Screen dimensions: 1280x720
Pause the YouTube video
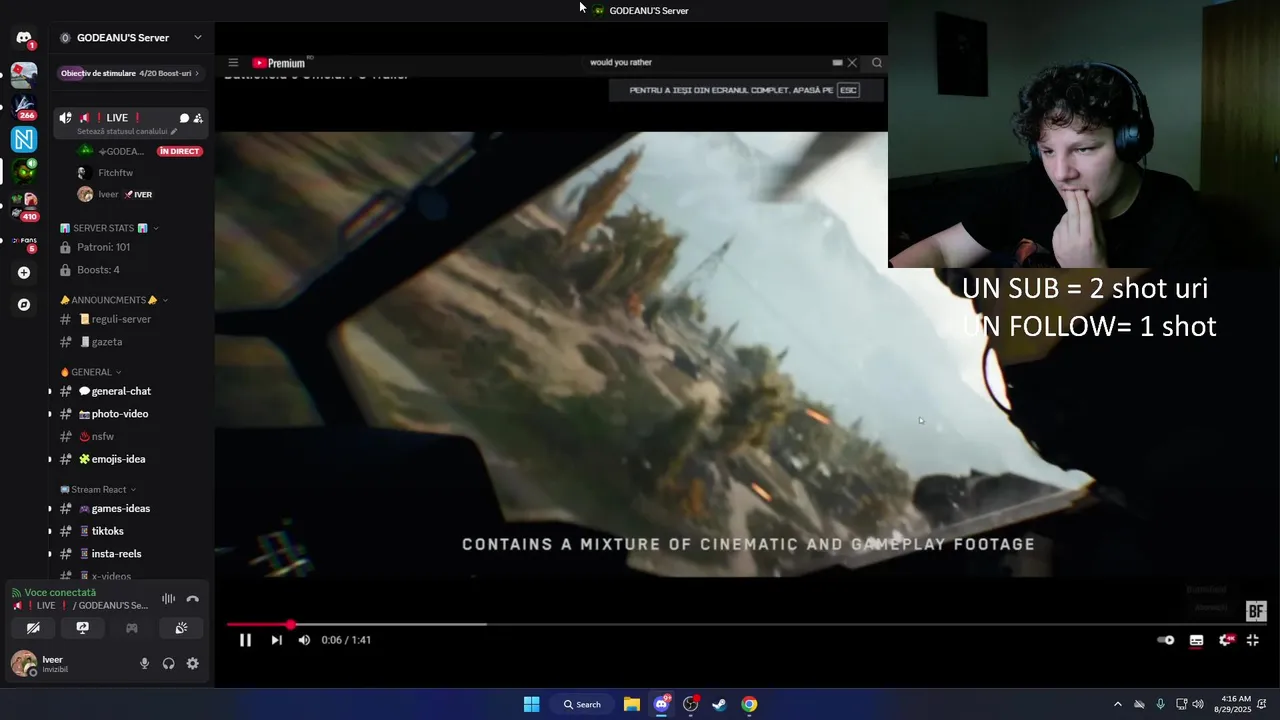245,640
